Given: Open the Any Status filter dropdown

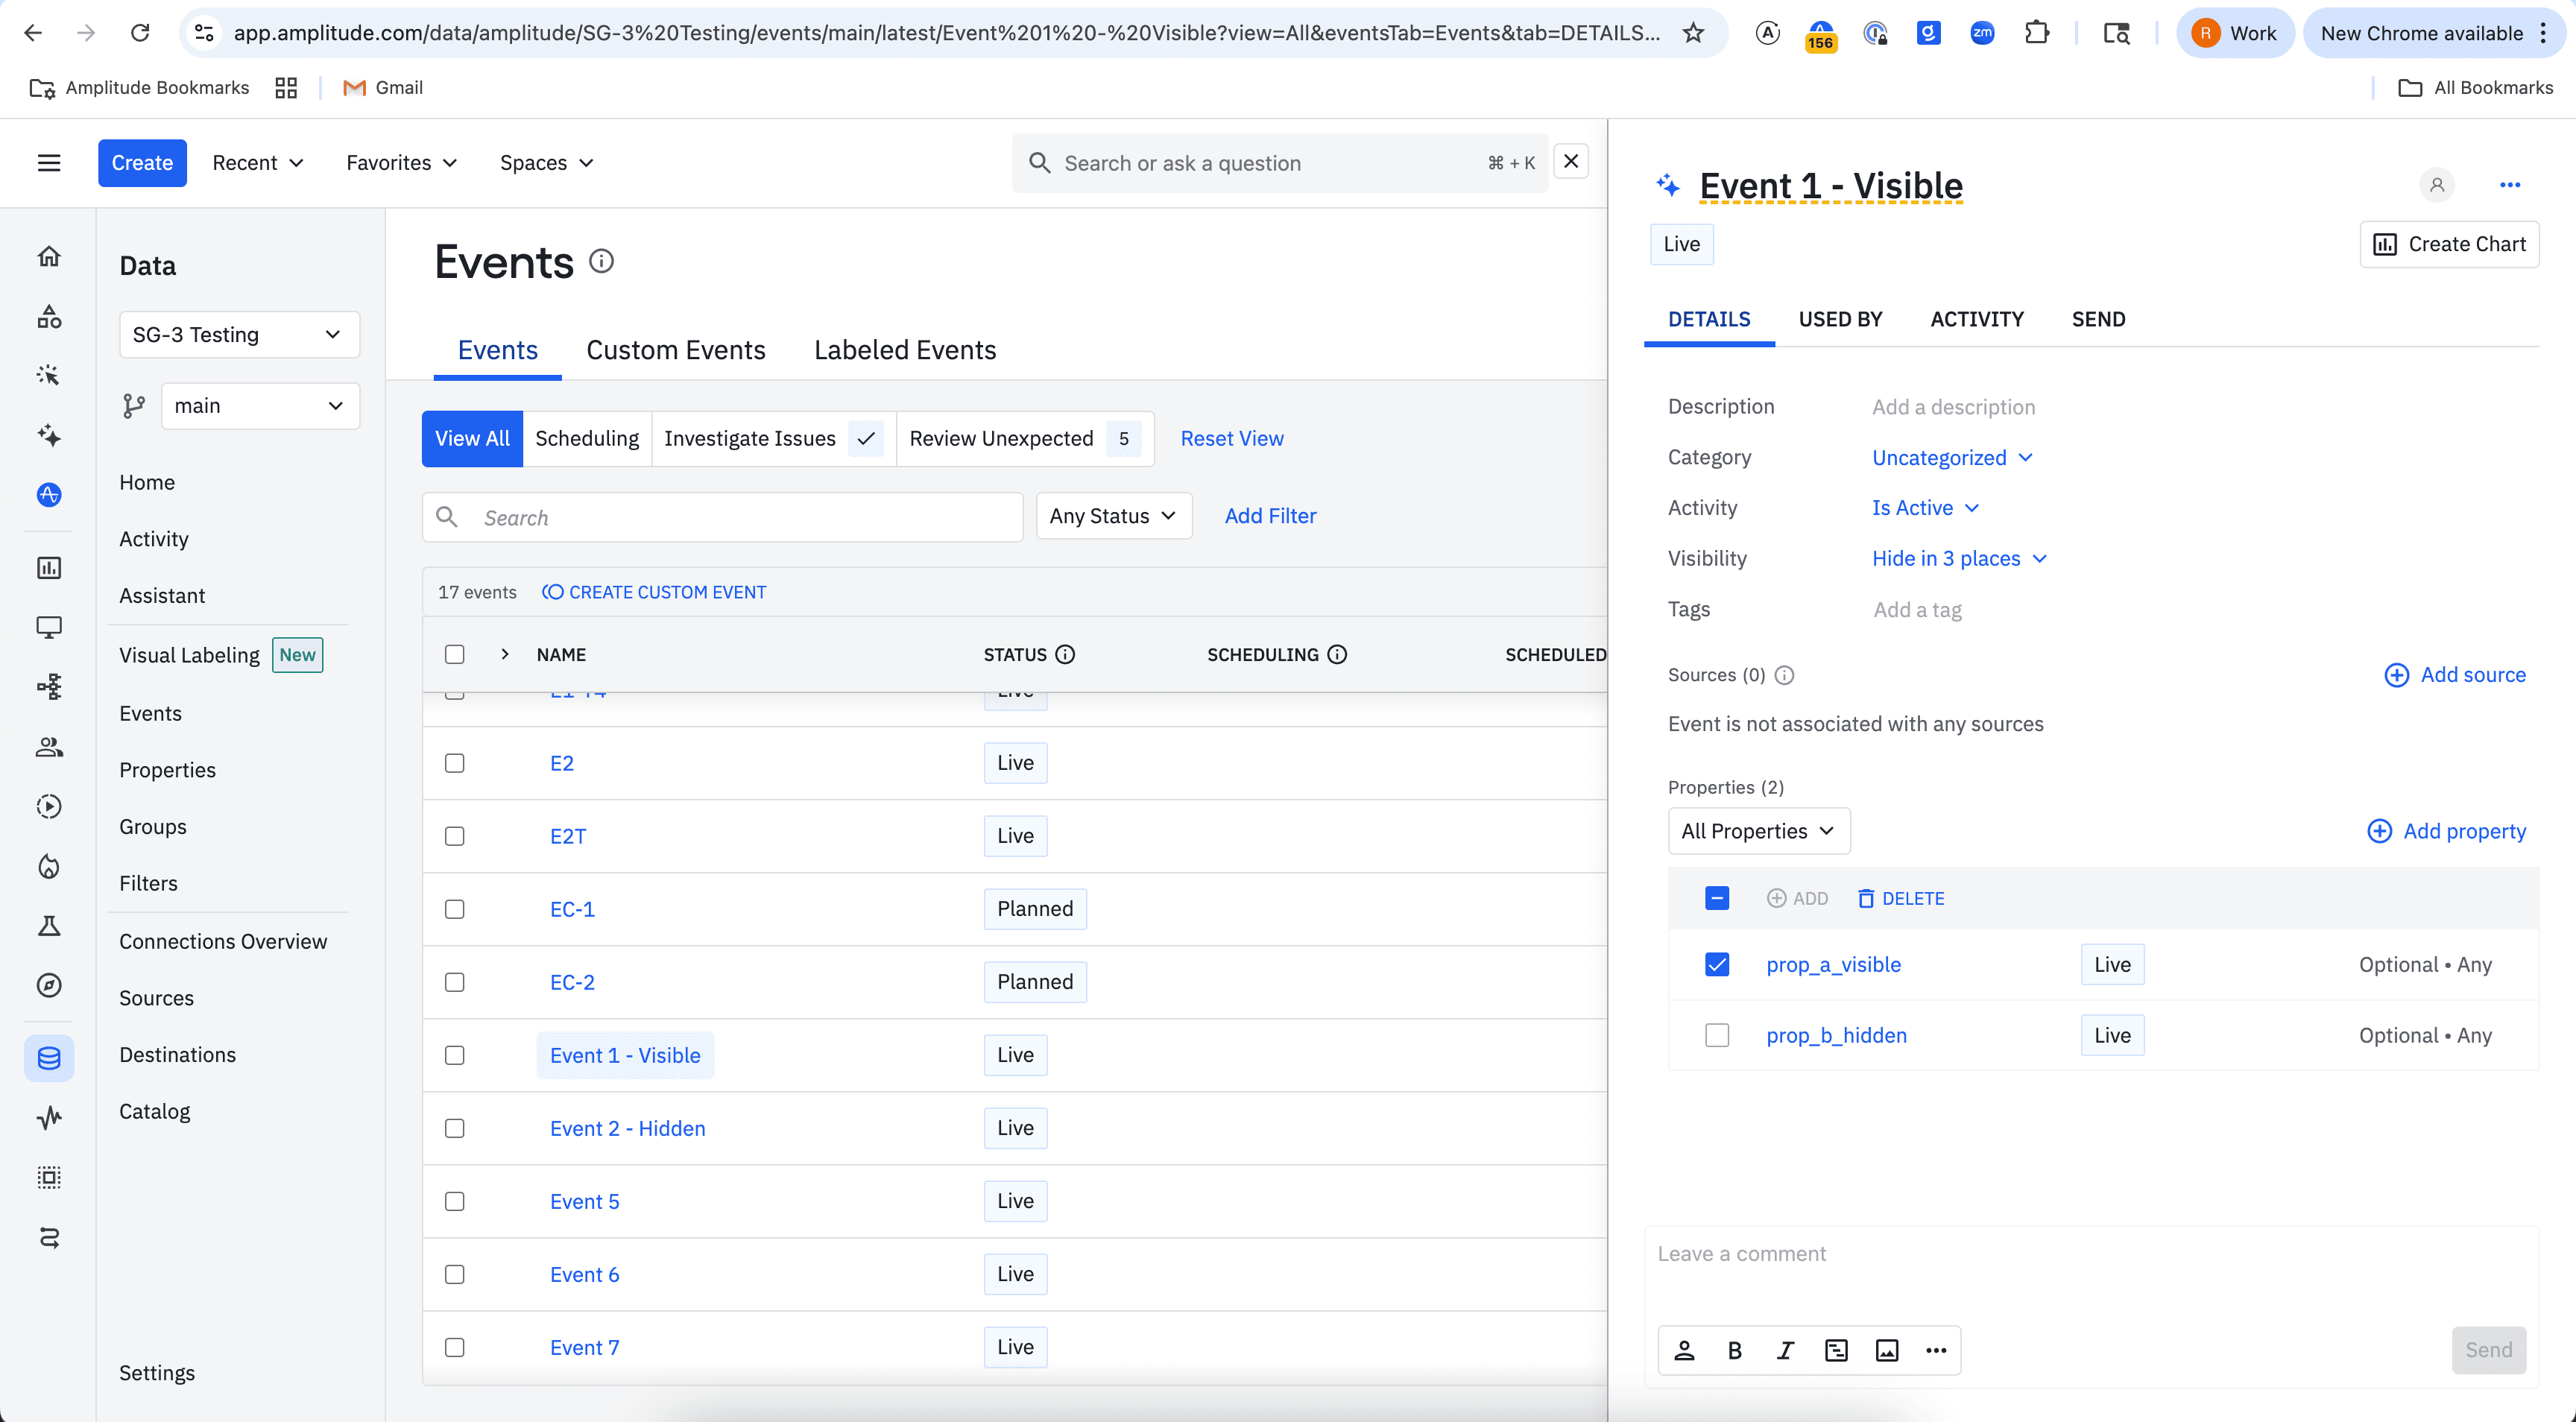Looking at the screenshot, I should click(1113, 516).
